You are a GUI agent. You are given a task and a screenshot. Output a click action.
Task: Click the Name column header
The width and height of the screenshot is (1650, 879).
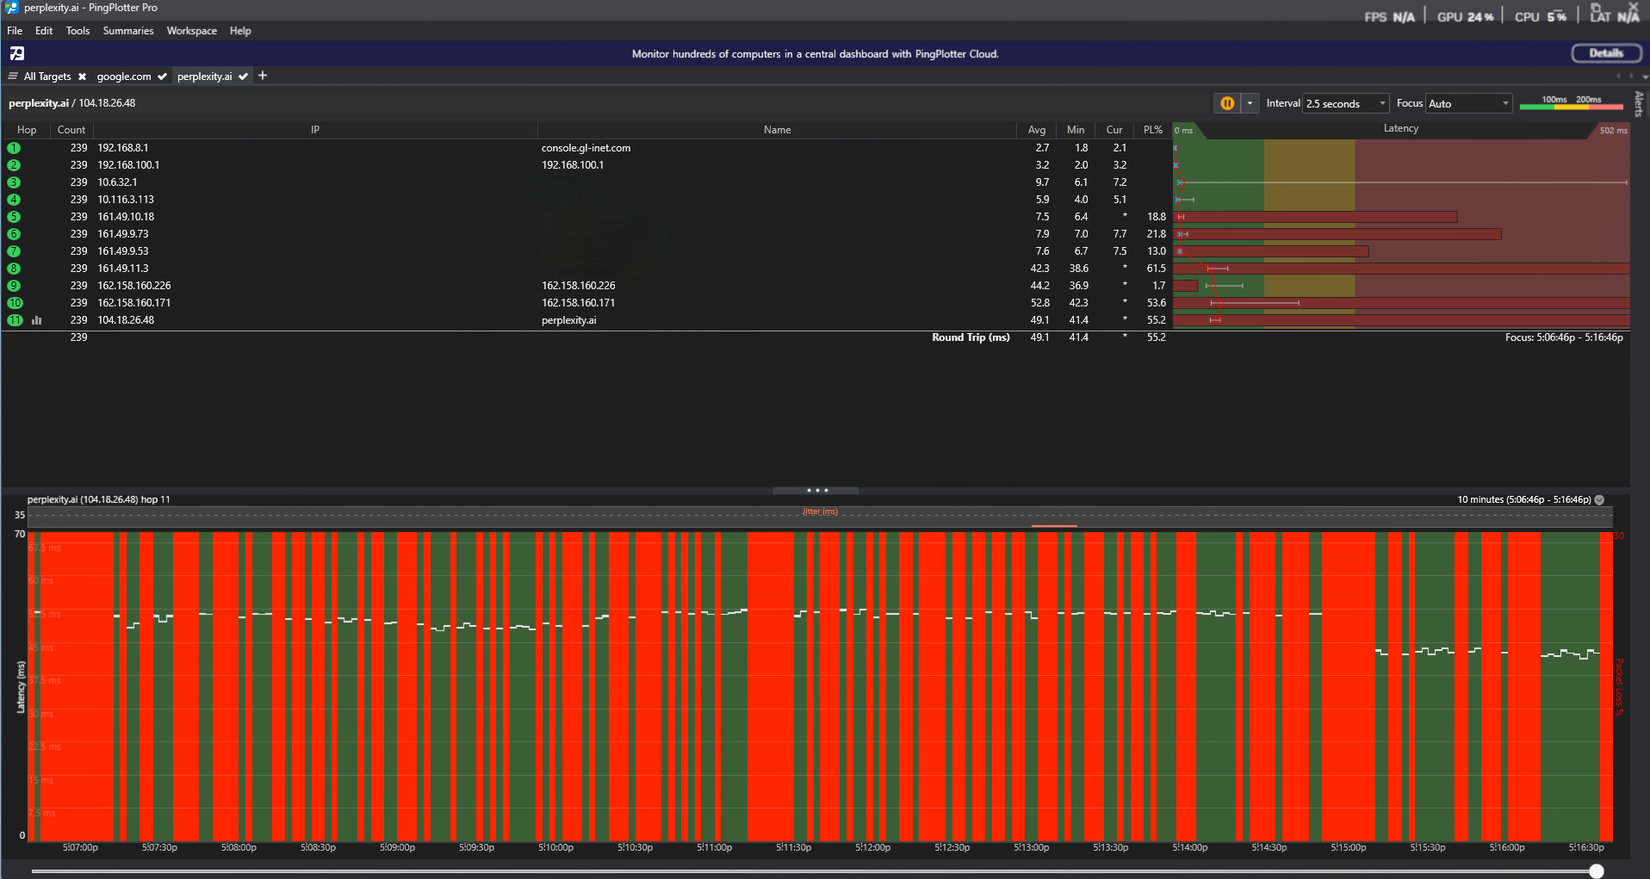[777, 130]
